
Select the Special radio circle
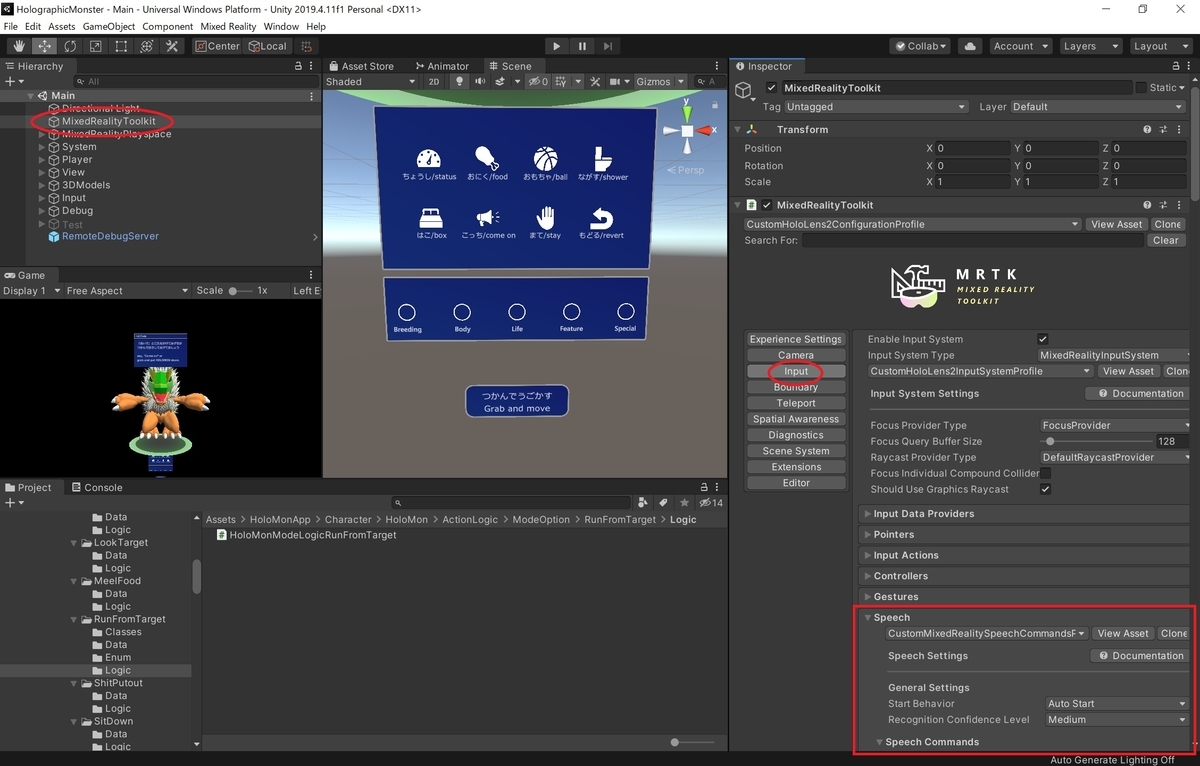coord(626,311)
